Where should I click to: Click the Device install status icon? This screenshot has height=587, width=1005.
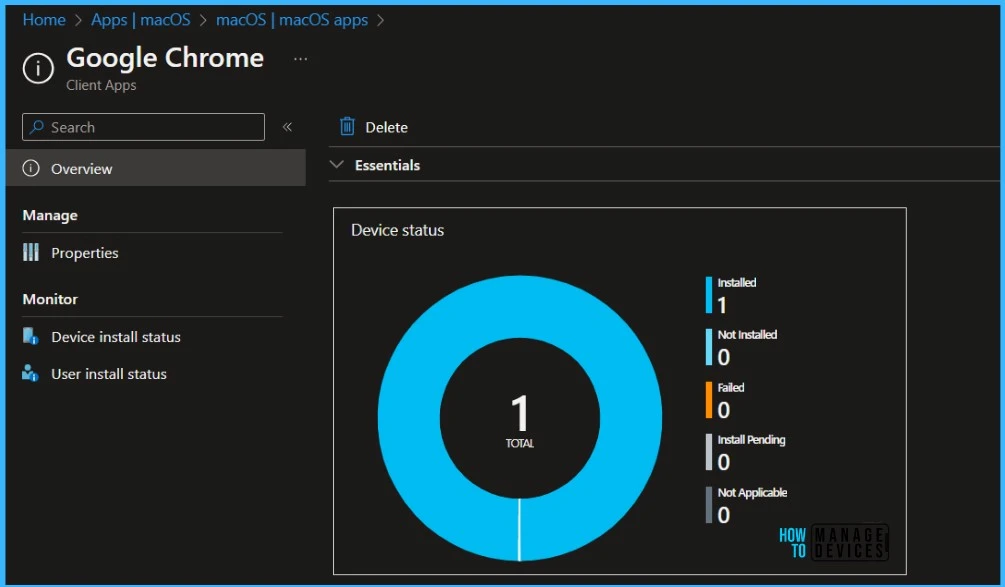click(31, 336)
